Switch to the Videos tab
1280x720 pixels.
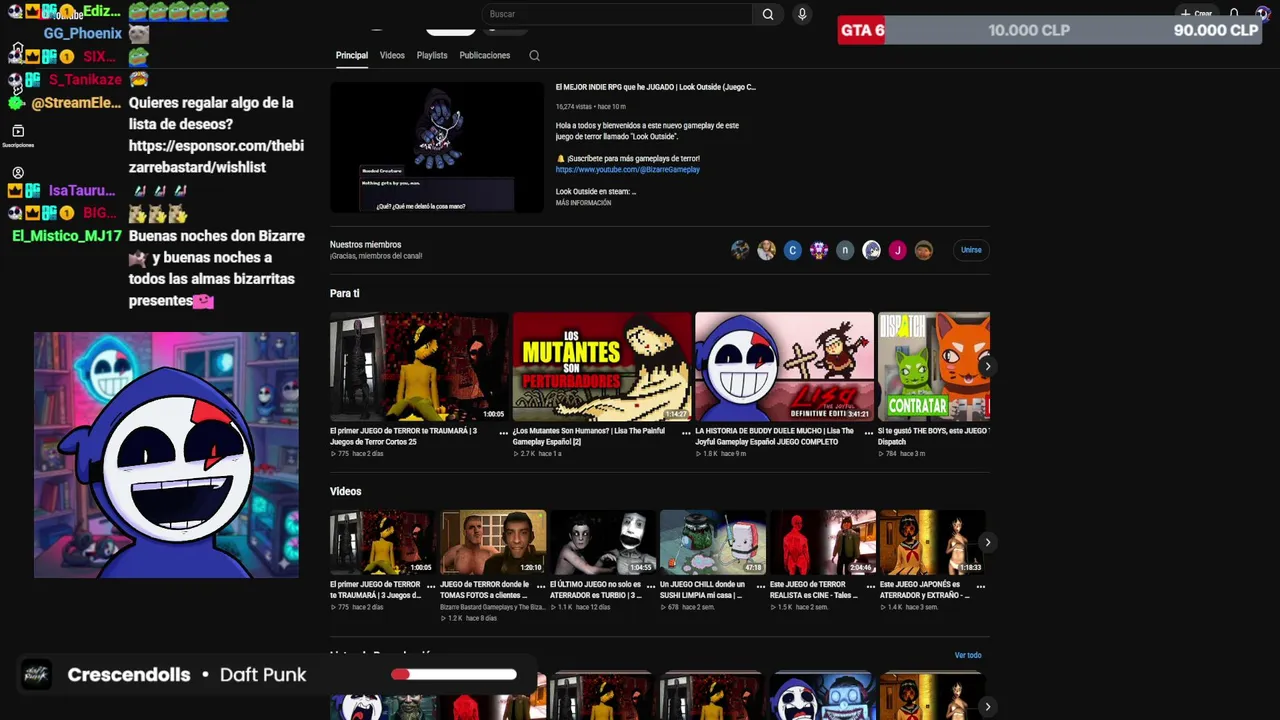[392, 56]
